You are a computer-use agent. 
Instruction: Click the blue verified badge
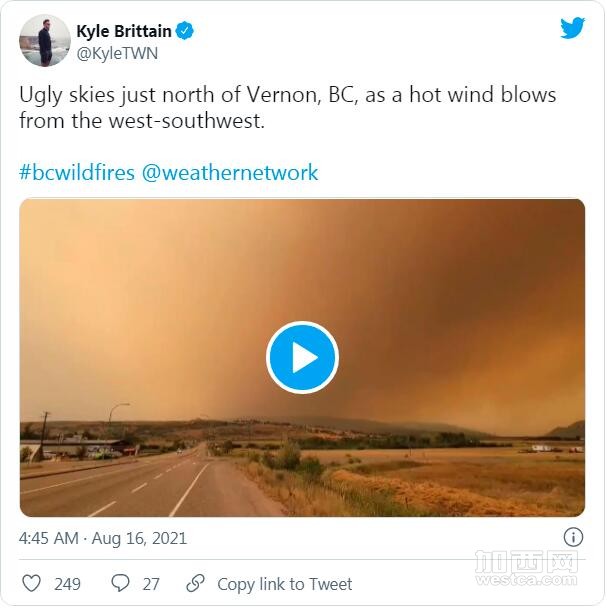[185, 31]
